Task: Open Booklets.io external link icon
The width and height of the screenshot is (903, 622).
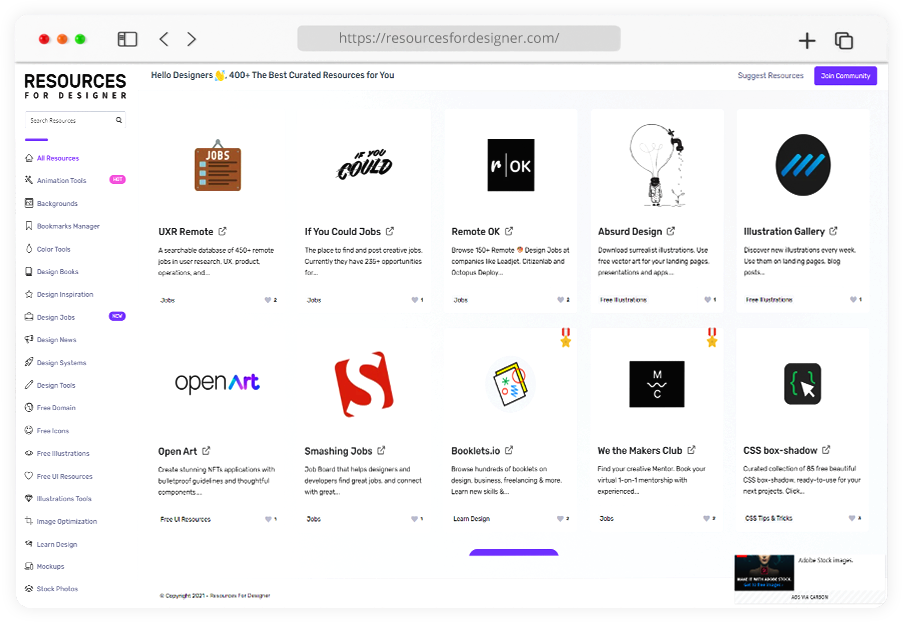Action: (x=509, y=450)
